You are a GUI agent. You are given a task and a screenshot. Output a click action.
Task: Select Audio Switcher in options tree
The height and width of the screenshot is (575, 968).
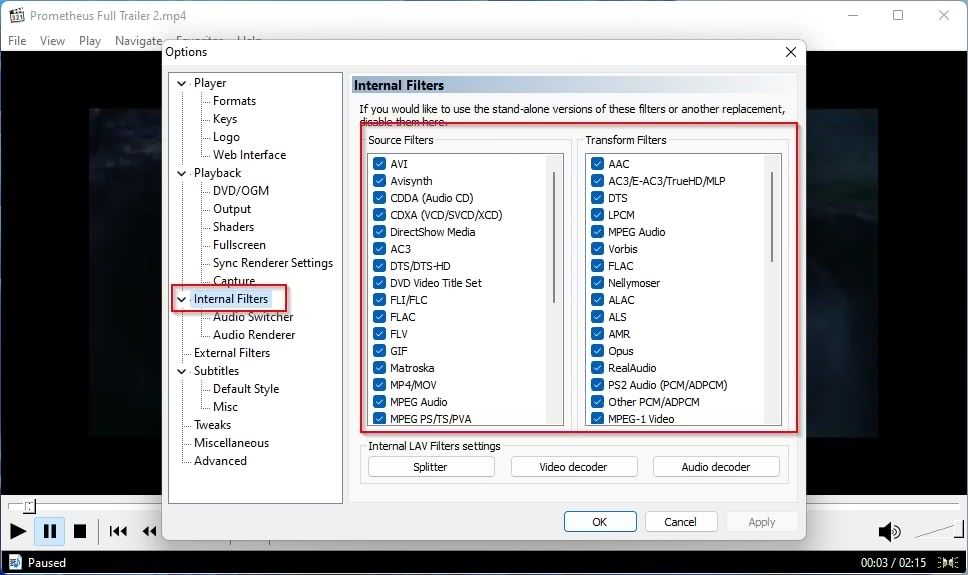coord(253,317)
